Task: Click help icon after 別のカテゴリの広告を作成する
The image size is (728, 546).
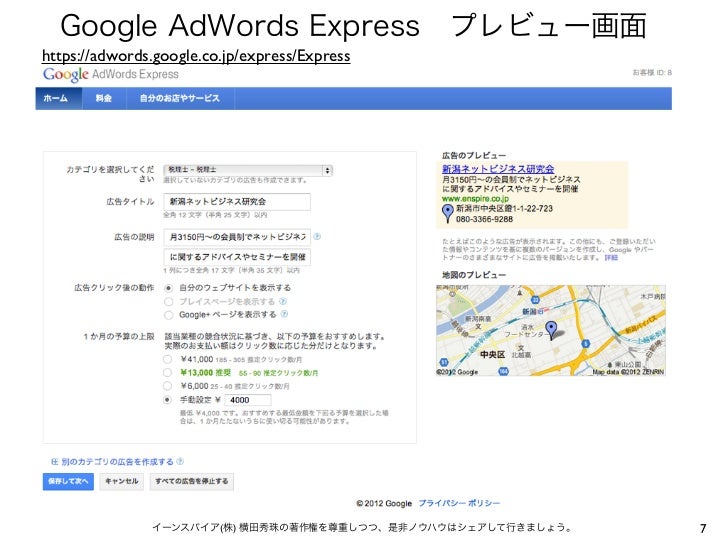Action: [x=180, y=462]
